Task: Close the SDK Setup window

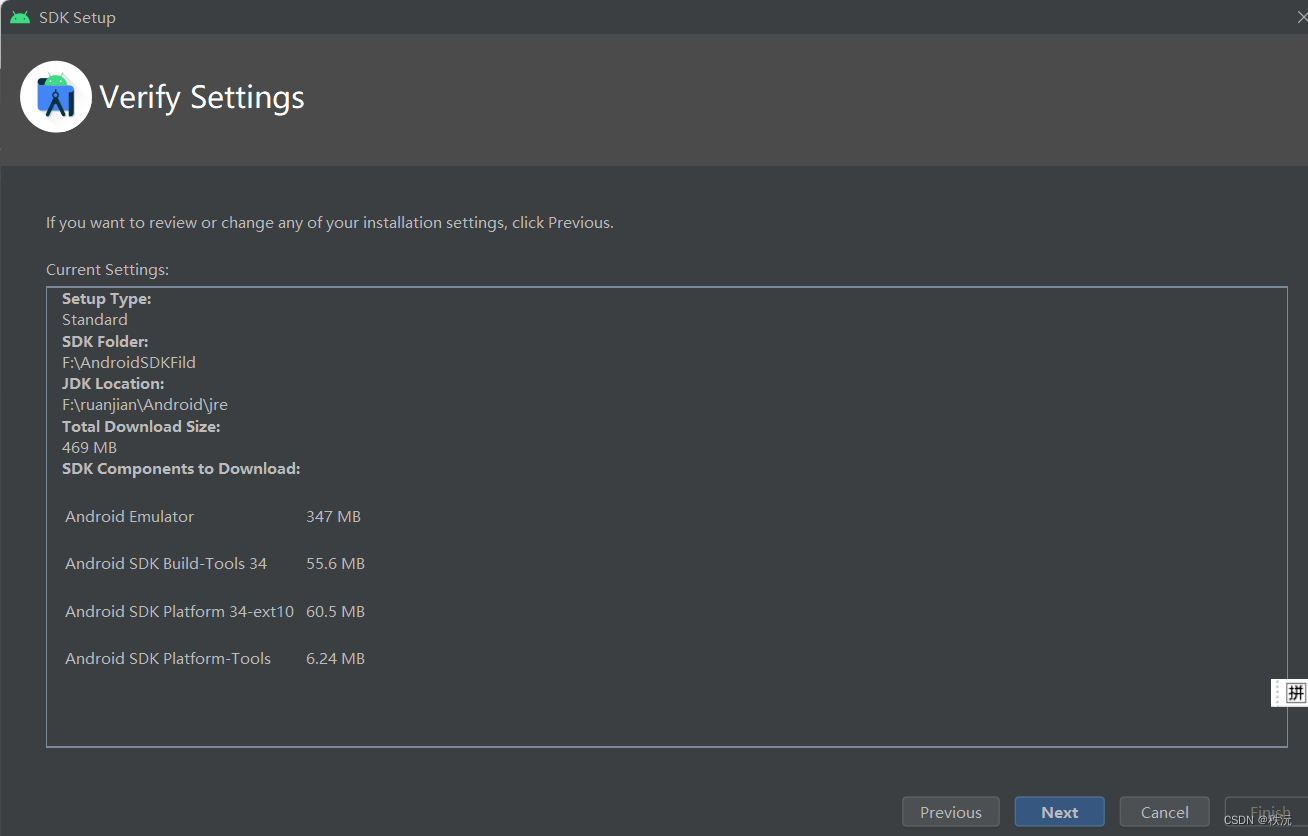Action: click(1301, 17)
